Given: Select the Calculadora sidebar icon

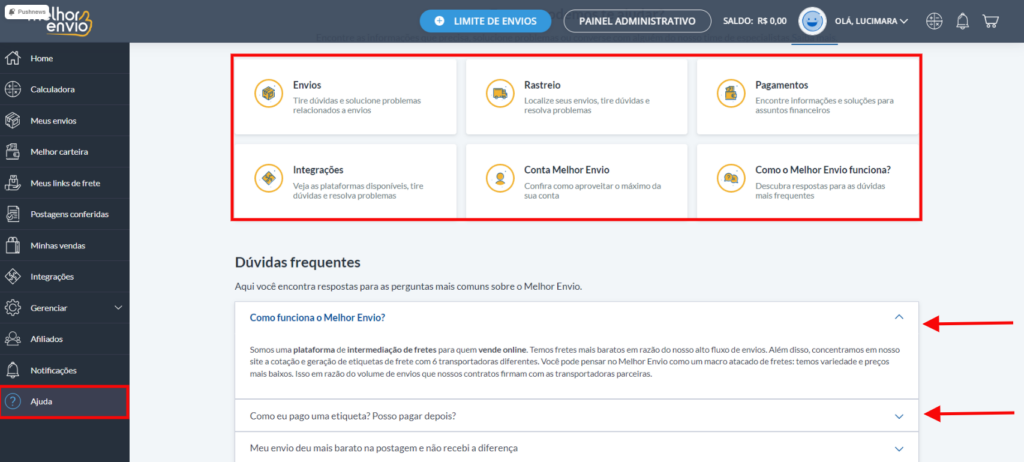Looking at the screenshot, I should 12,90.
